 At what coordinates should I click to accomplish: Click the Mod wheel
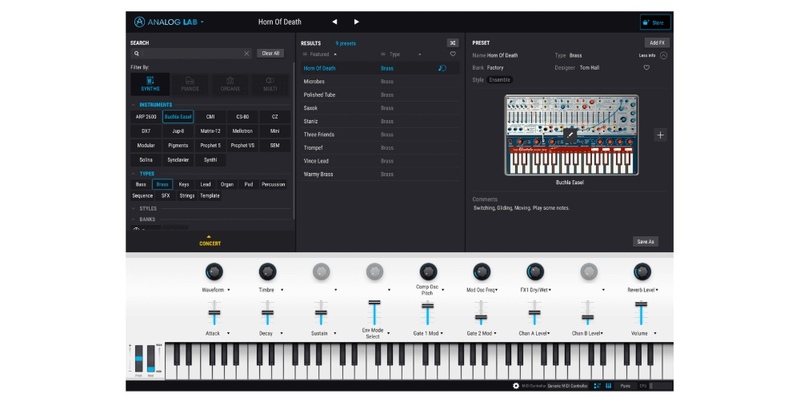151,359
